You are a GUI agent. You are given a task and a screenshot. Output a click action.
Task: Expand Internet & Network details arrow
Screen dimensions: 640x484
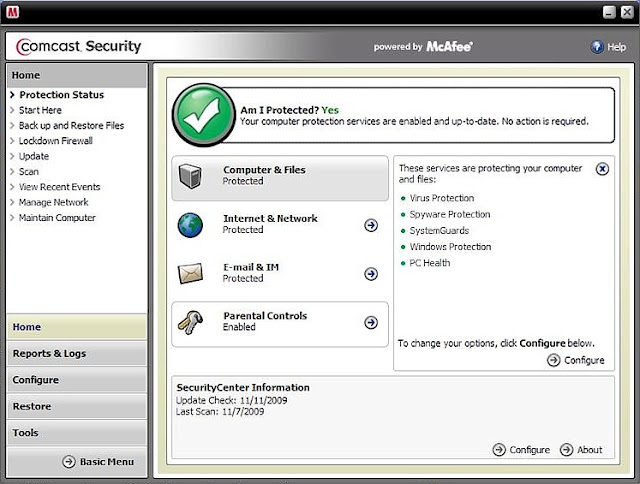371,226
